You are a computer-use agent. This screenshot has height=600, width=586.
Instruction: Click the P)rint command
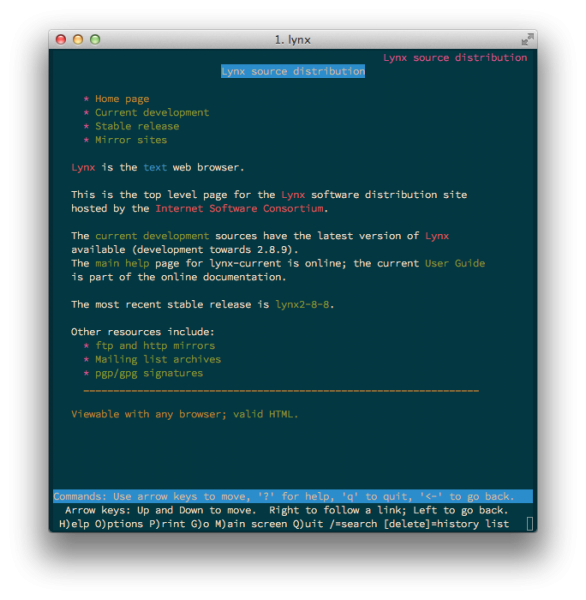point(167,524)
